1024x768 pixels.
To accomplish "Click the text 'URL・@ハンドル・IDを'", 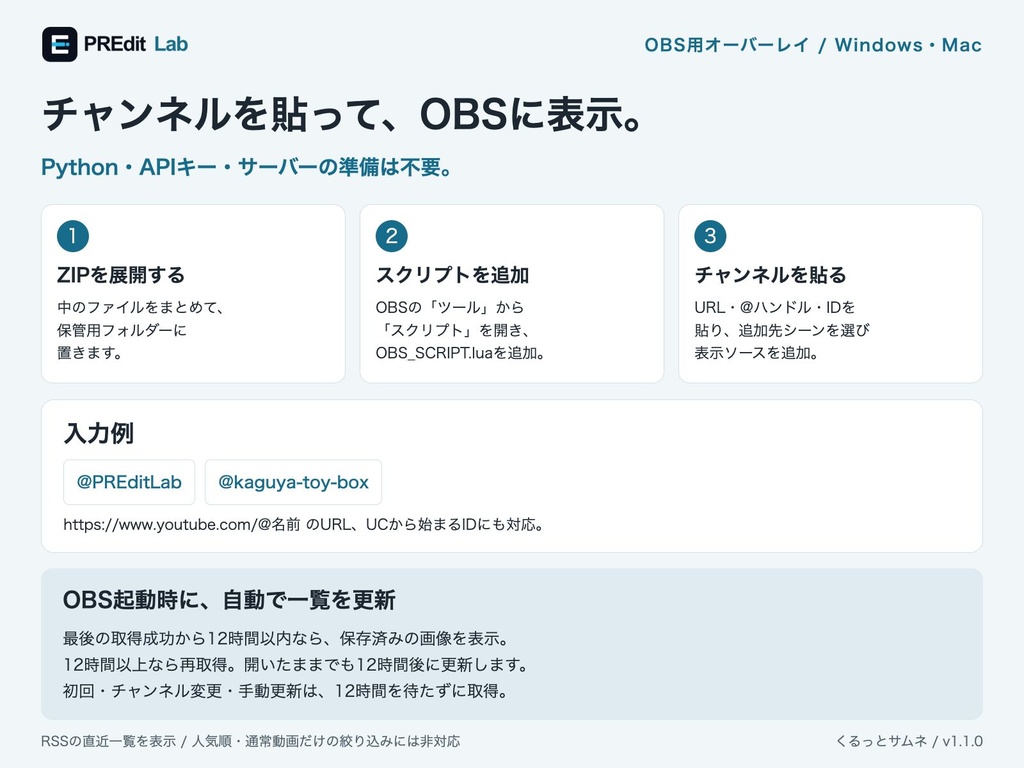I will point(775,307).
